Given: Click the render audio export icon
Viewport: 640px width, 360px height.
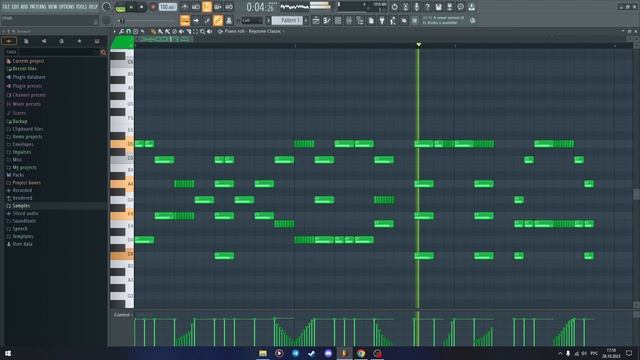Looking at the screenshot, I should click(449, 7).
